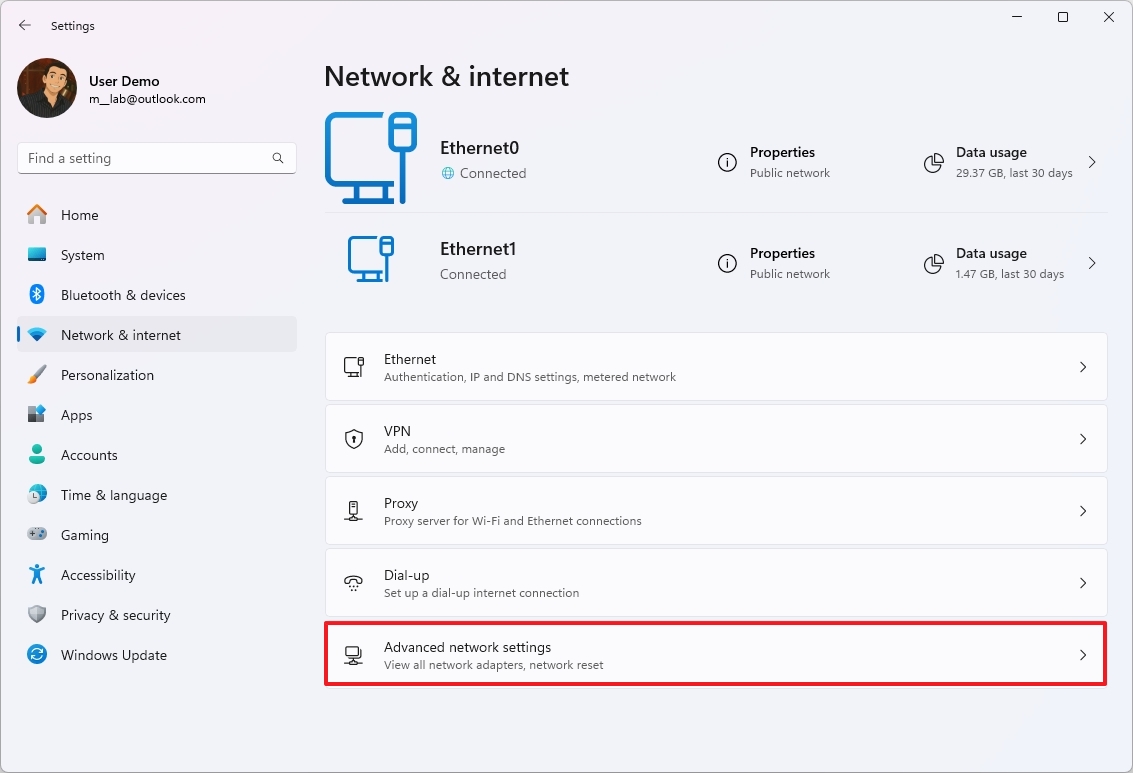Click the Find a setting input box
1133x773 pixels.
coord(150,158)
